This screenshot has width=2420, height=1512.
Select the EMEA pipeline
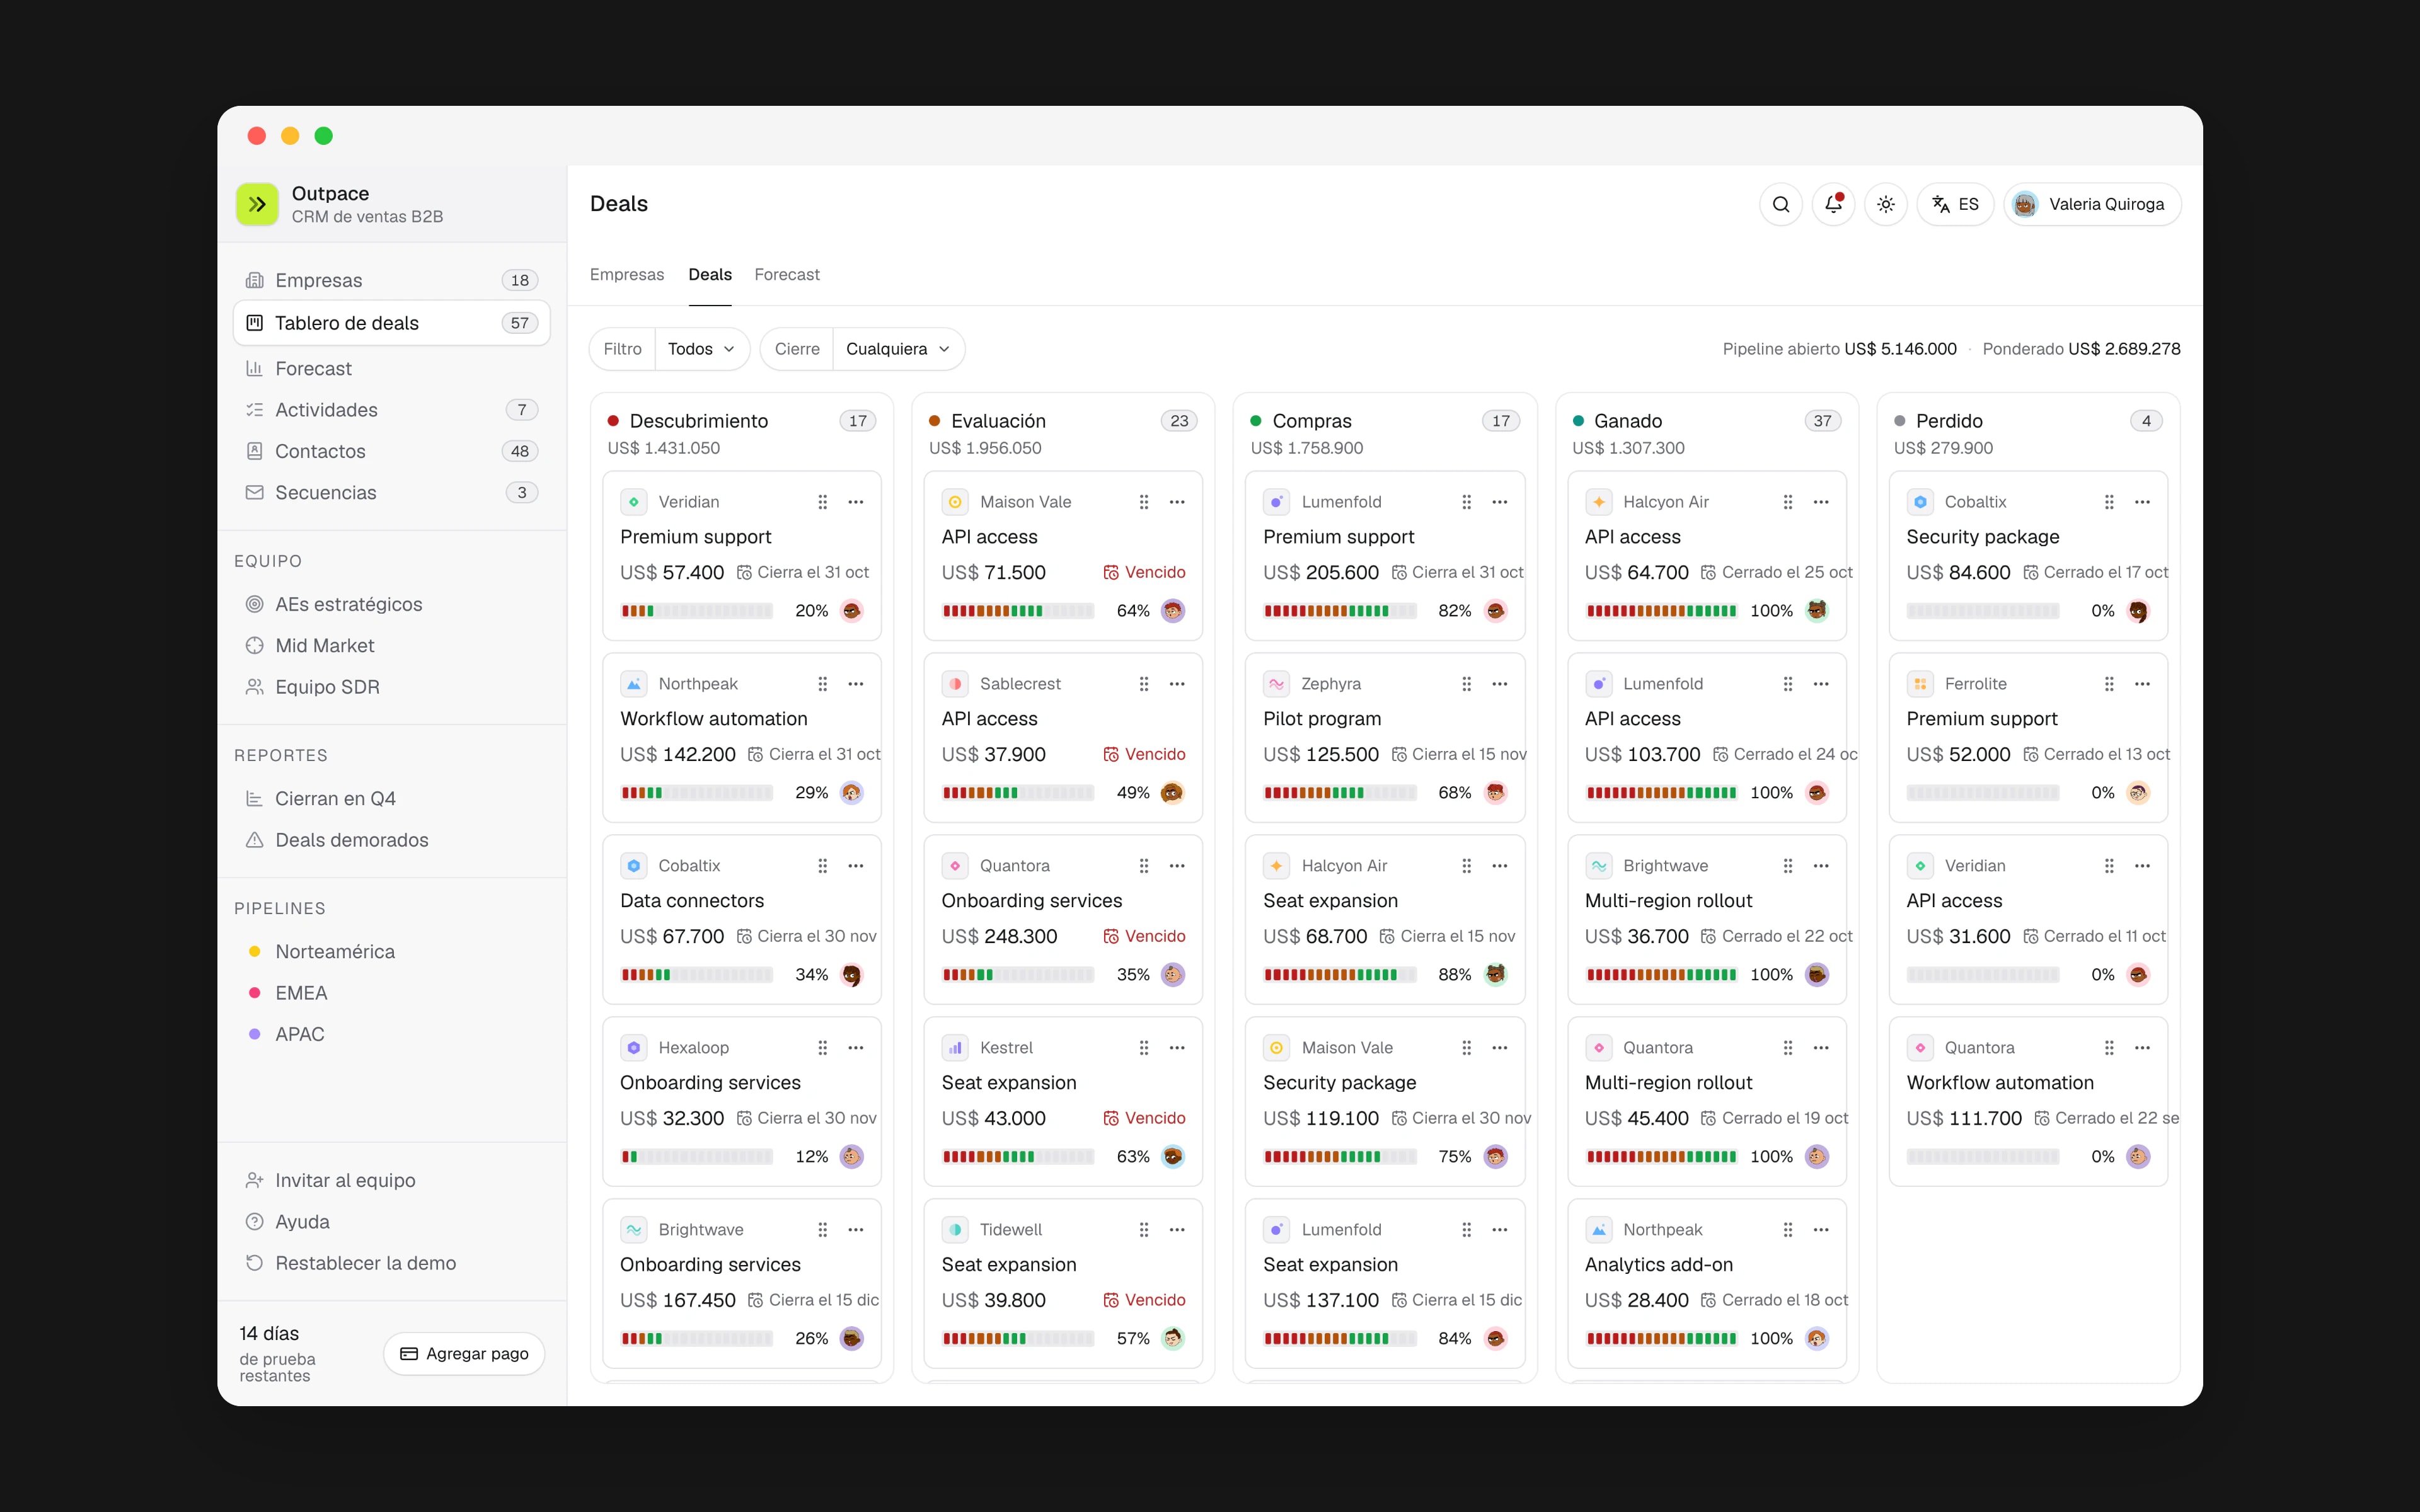[x=392, y=993]
